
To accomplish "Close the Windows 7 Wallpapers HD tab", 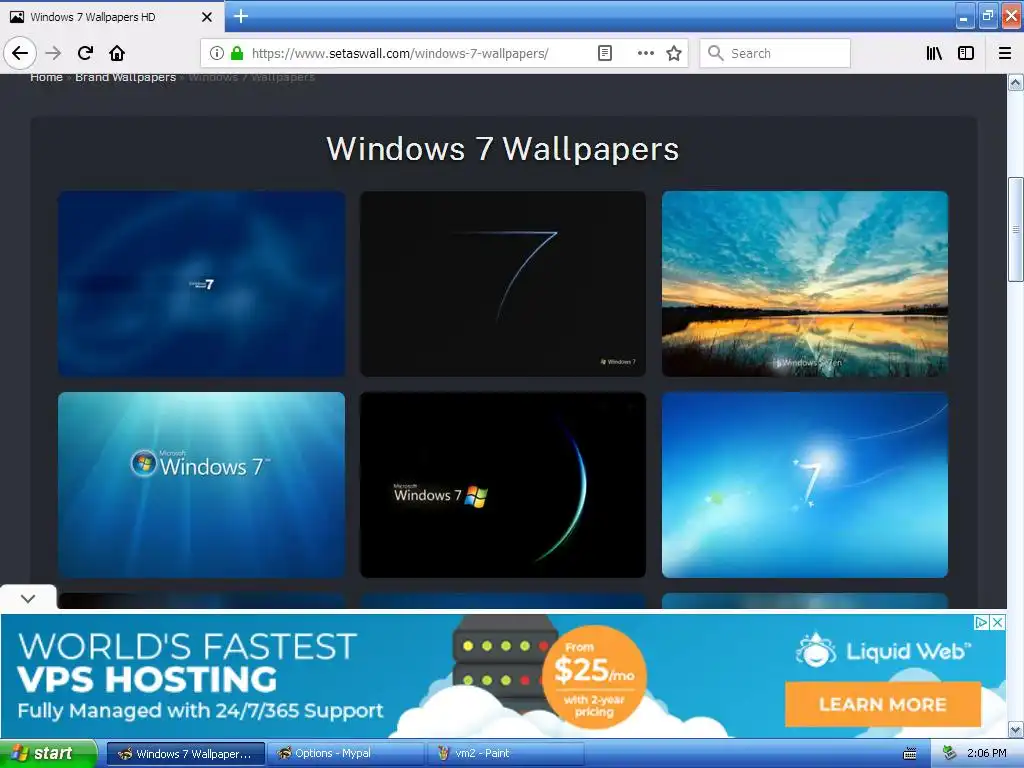I will pyautogui.click(x=206, y=17).
